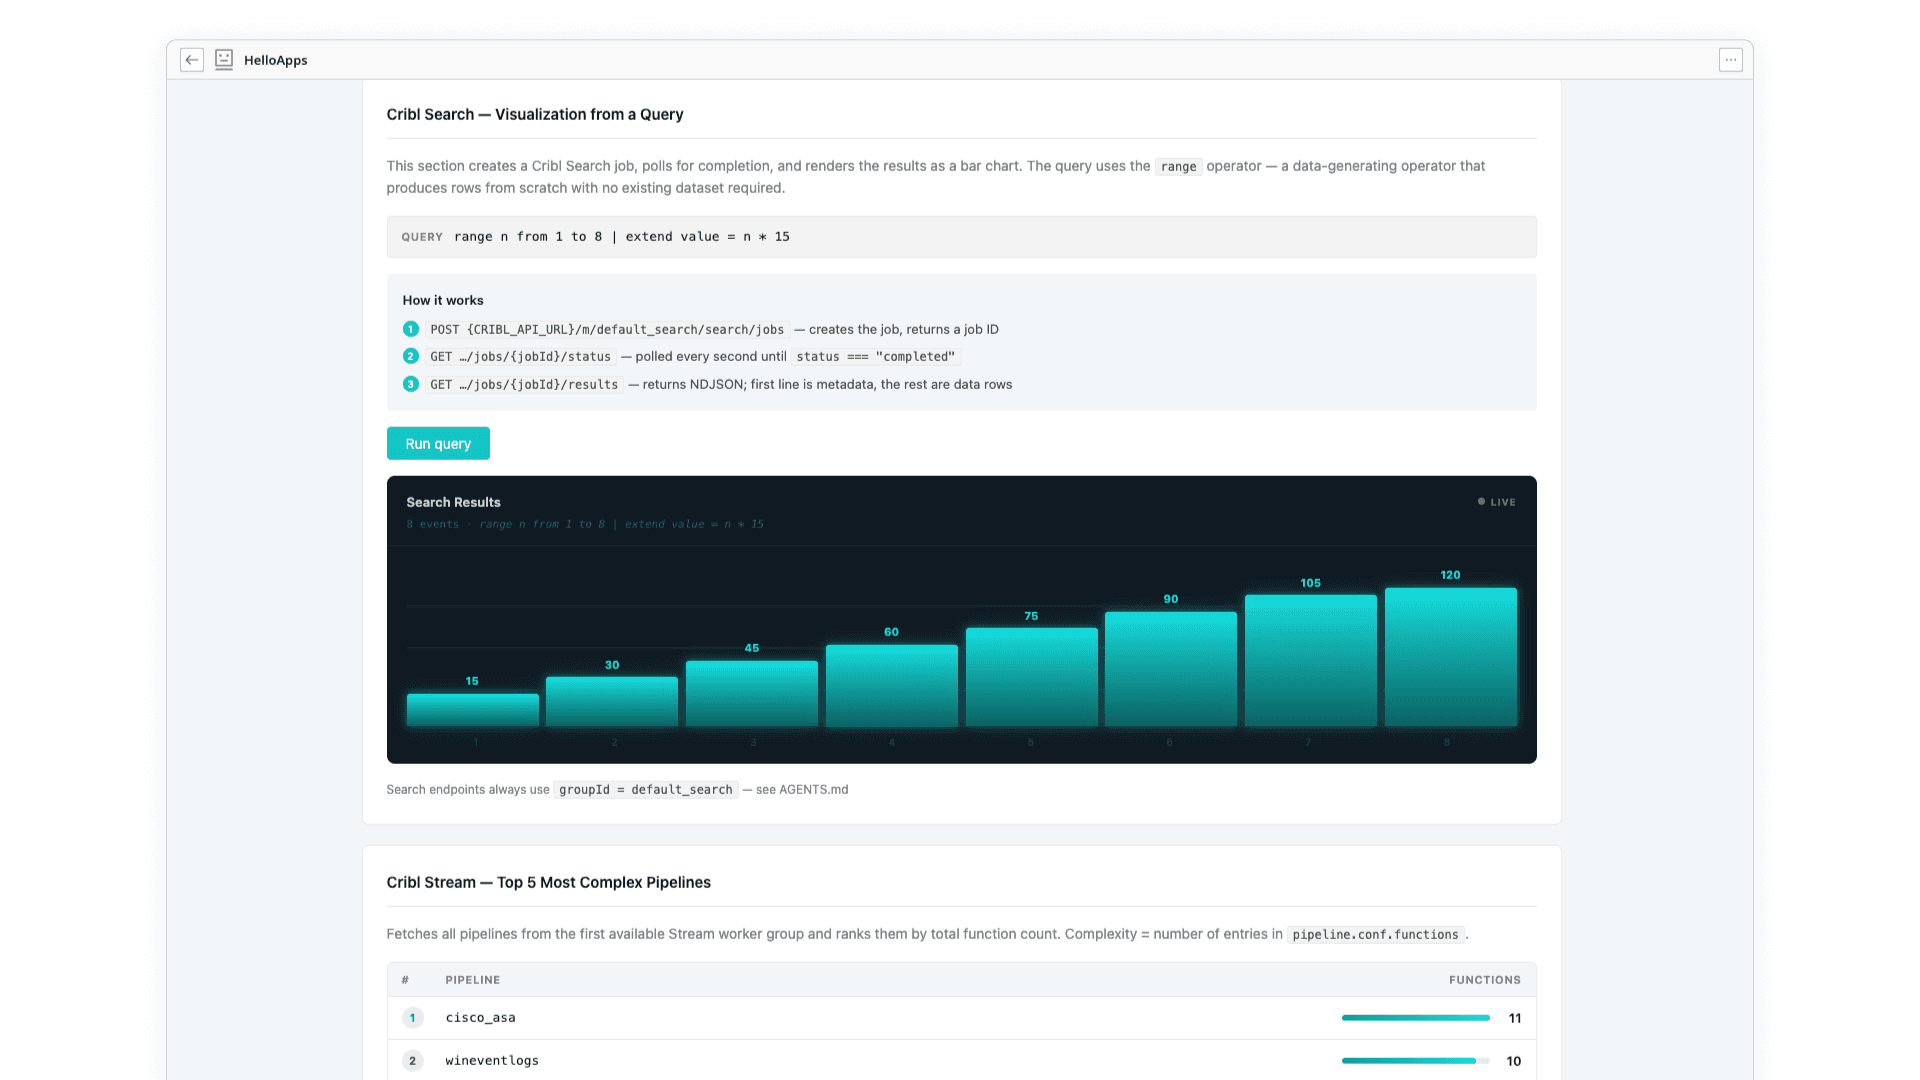Click the bar labeled 90
The image size is (1920, 1080).
tap(1171, 669)
